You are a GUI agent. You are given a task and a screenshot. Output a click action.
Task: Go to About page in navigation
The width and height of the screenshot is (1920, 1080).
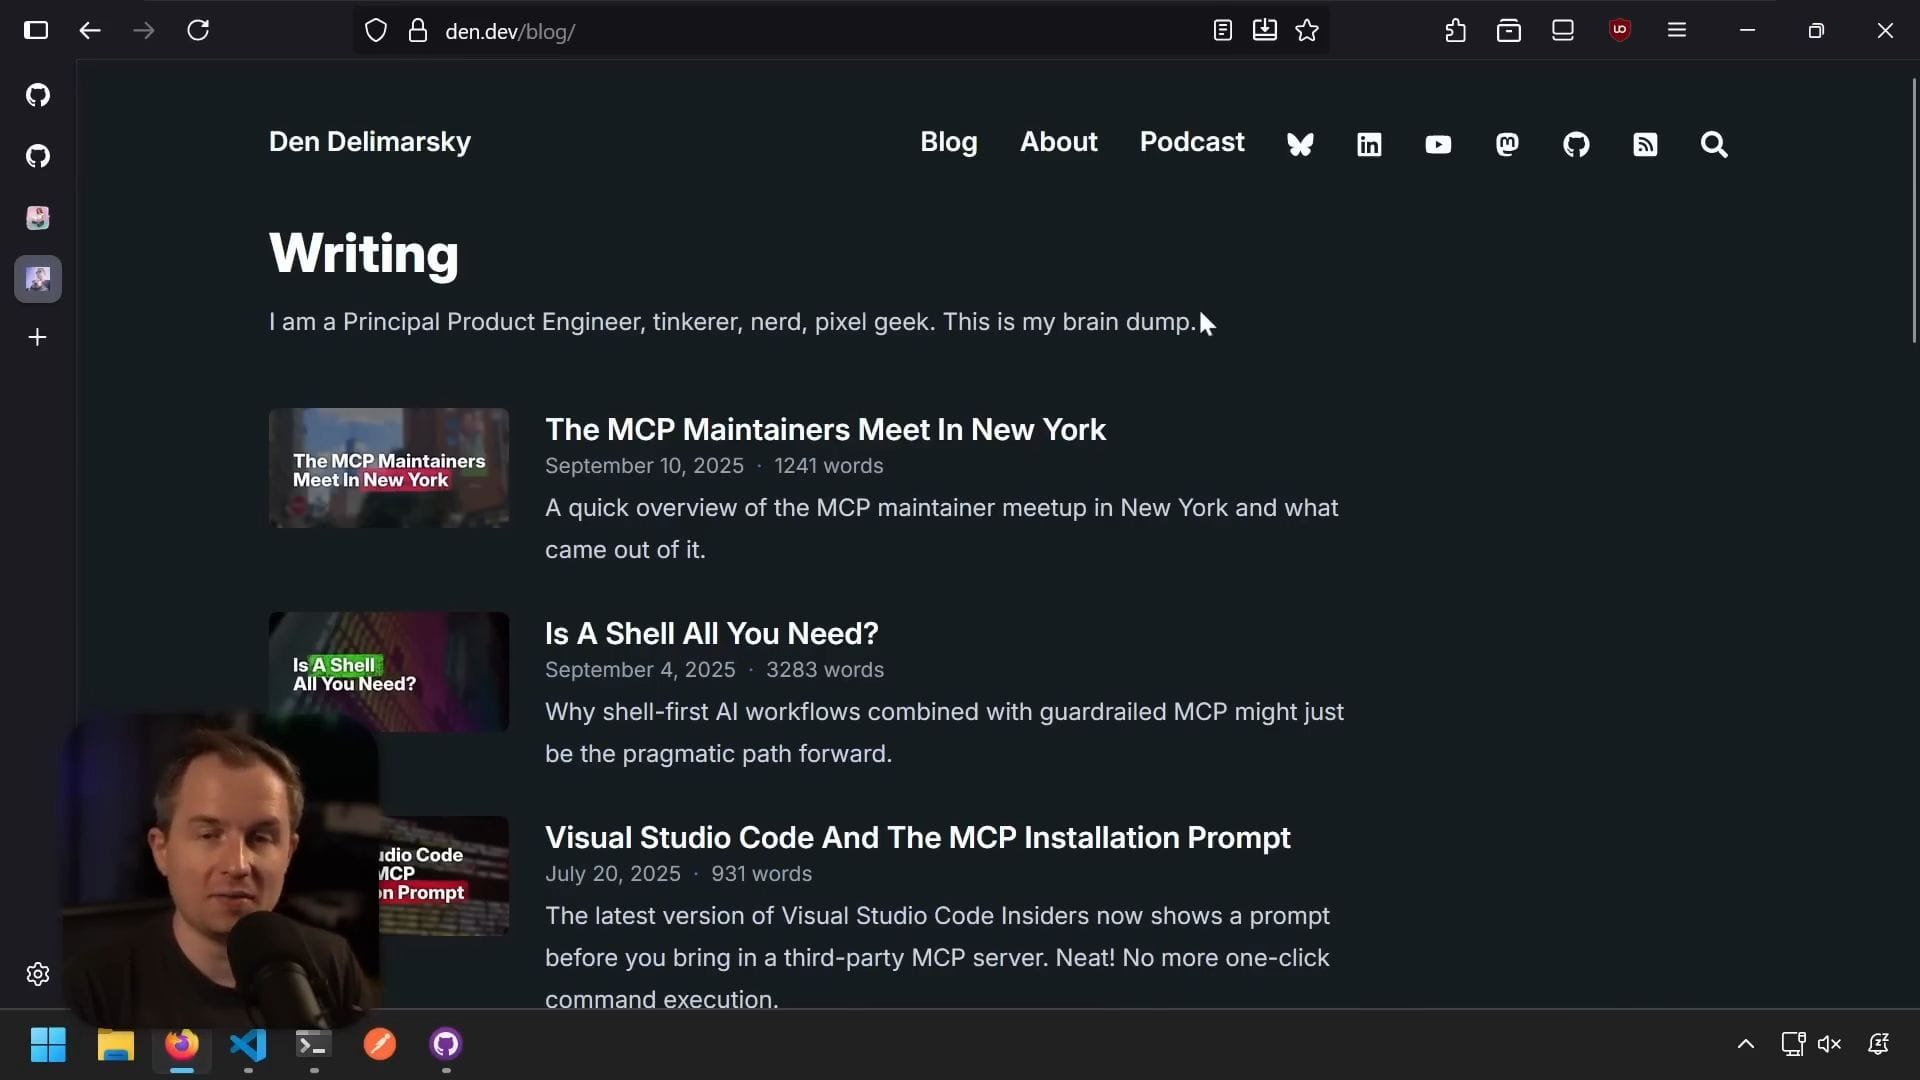pyautogui.click(x=1058, y=142)
